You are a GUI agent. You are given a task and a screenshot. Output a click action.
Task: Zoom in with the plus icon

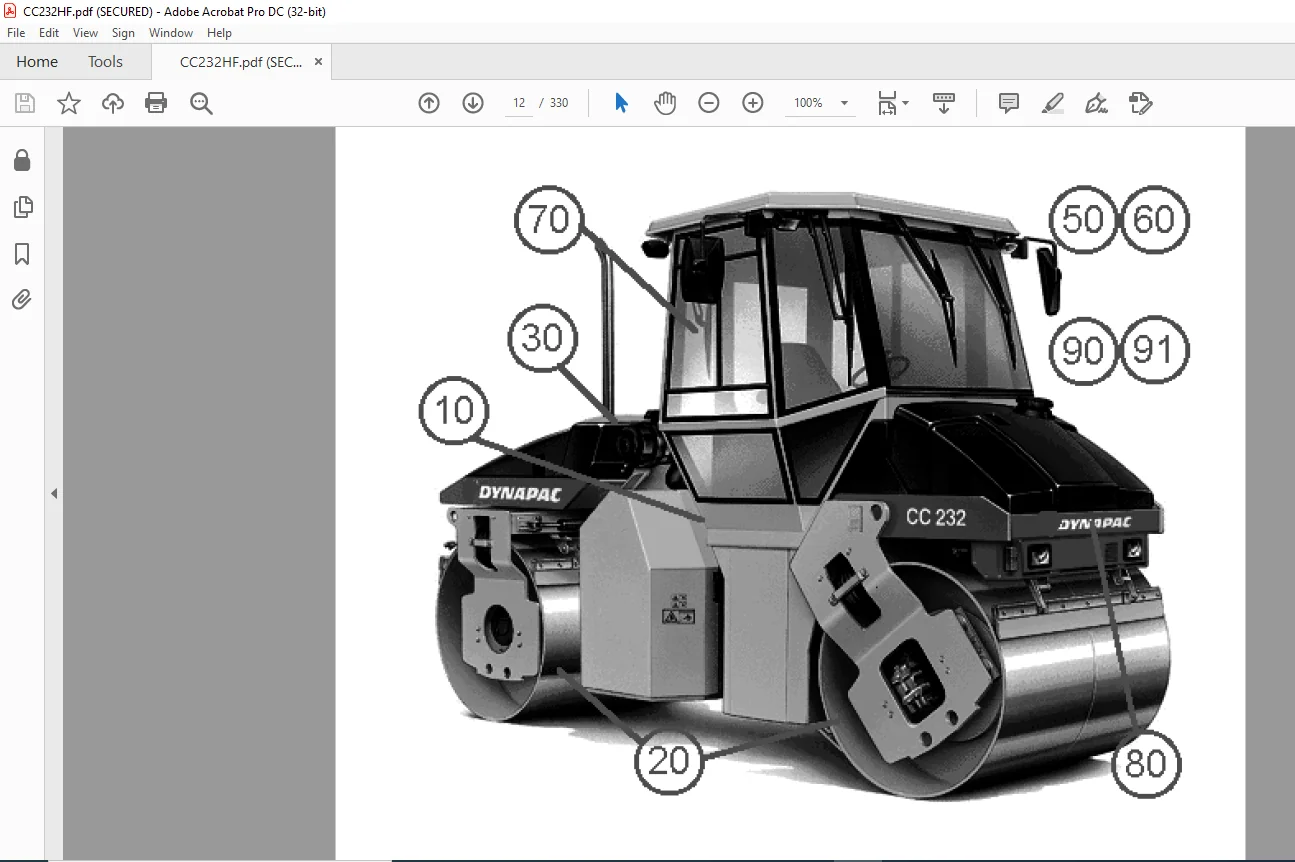753,103
